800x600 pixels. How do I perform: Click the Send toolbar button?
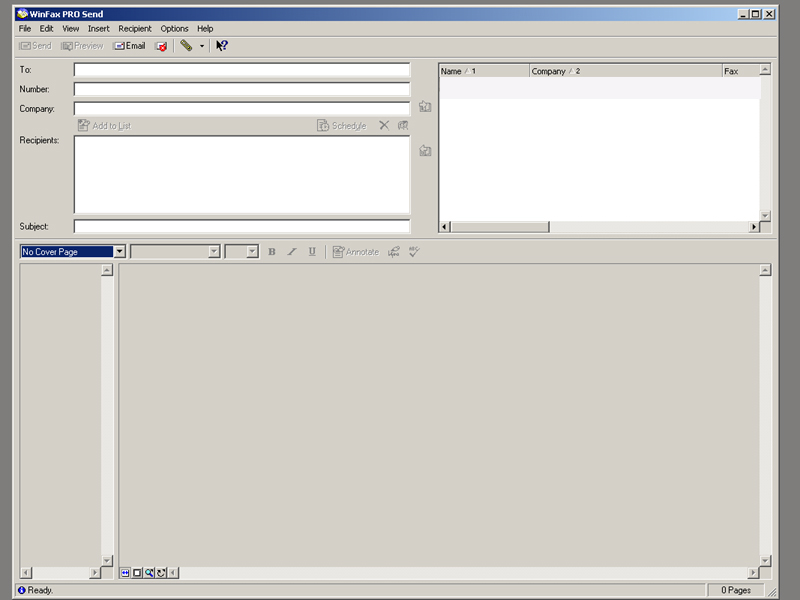coord(35,46)
